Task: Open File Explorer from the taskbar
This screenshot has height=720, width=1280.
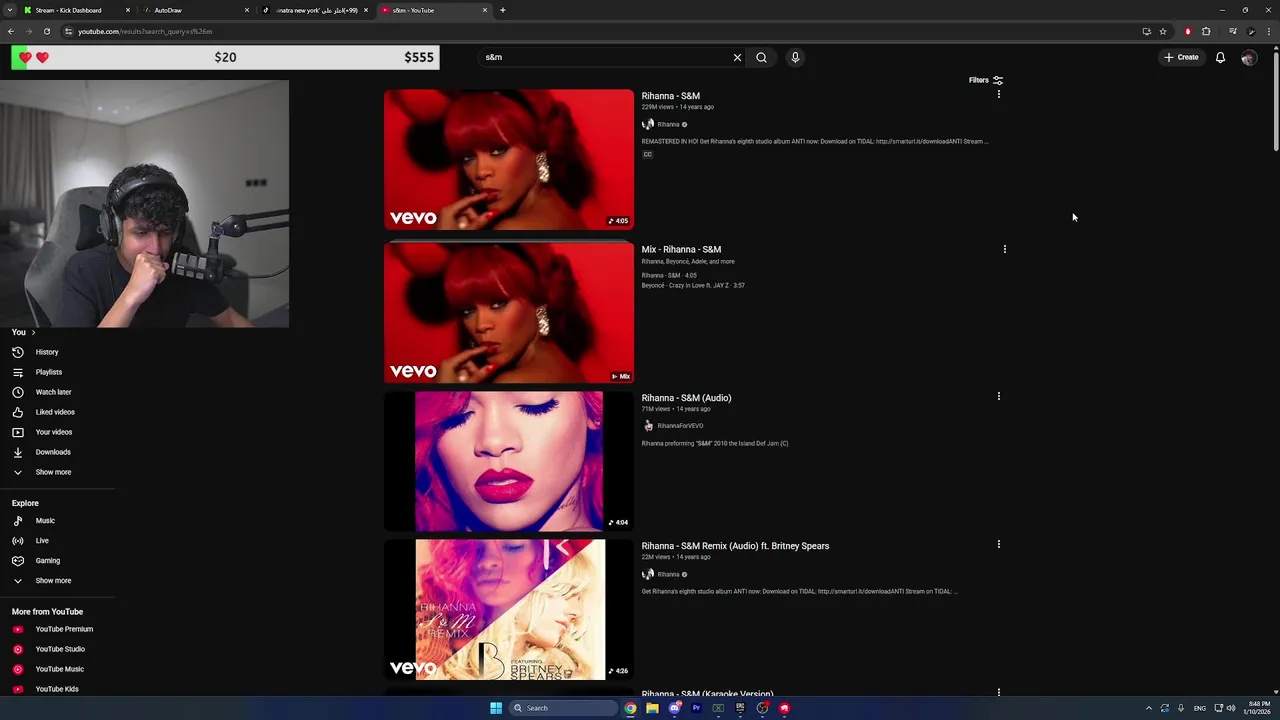Action: (652, 708)
